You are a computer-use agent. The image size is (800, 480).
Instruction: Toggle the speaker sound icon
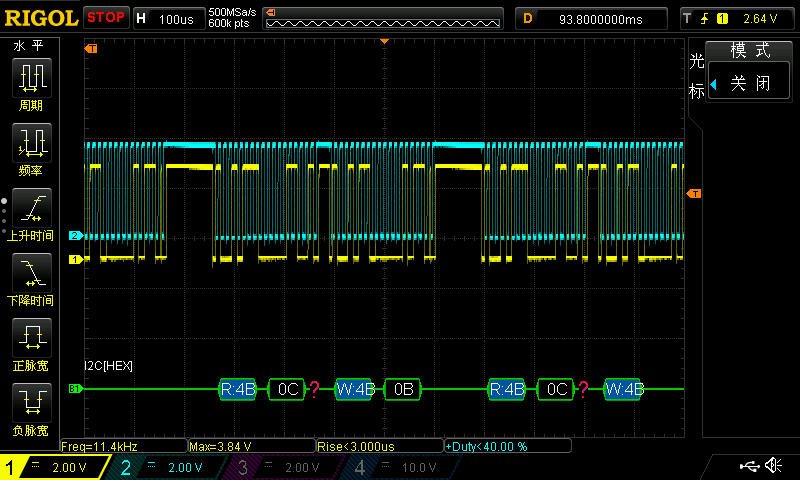774,466
